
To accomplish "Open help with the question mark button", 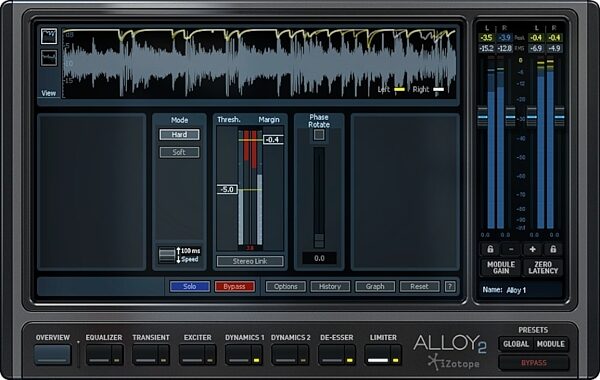I will (450, 286).
